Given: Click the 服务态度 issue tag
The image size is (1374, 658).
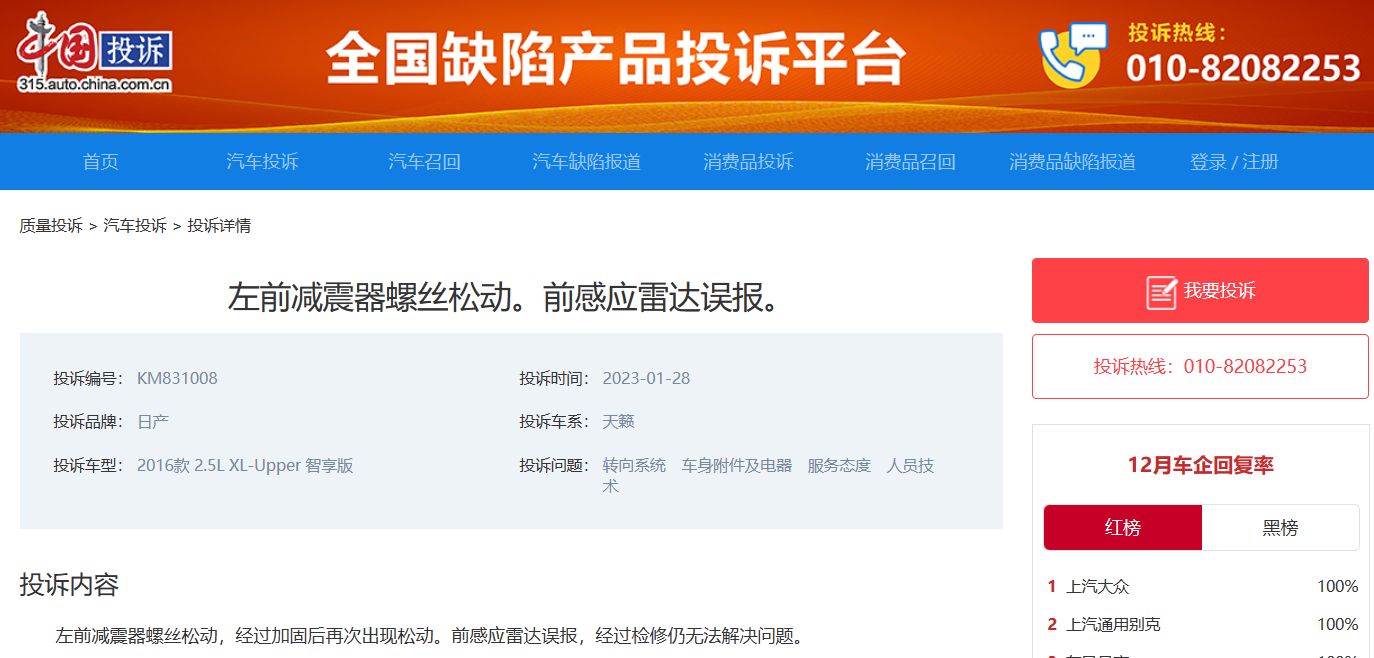Looking at the screenshot, I should [x=839, y=466].
